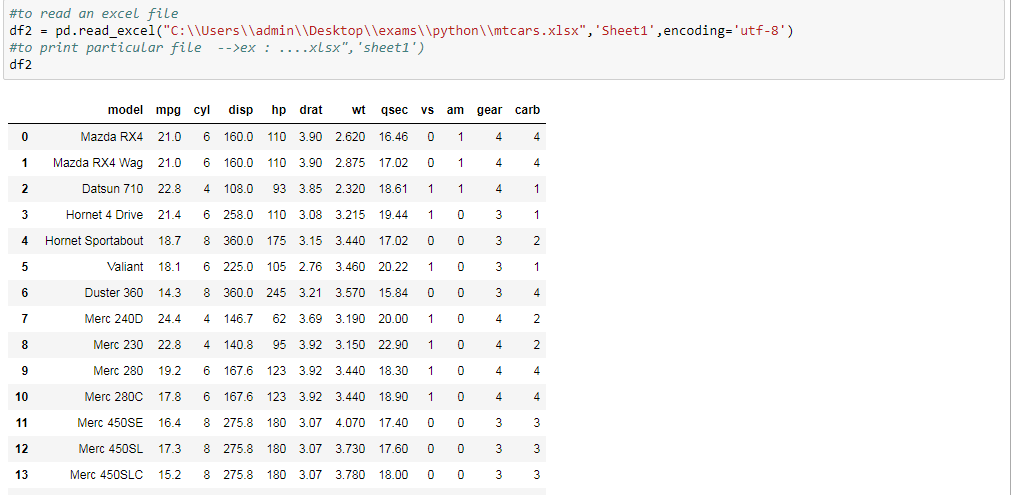Select the 'Merc 450SL' model cell in row 12
The width and height of the screenshot is (1011, 495).
coord(111,449)
